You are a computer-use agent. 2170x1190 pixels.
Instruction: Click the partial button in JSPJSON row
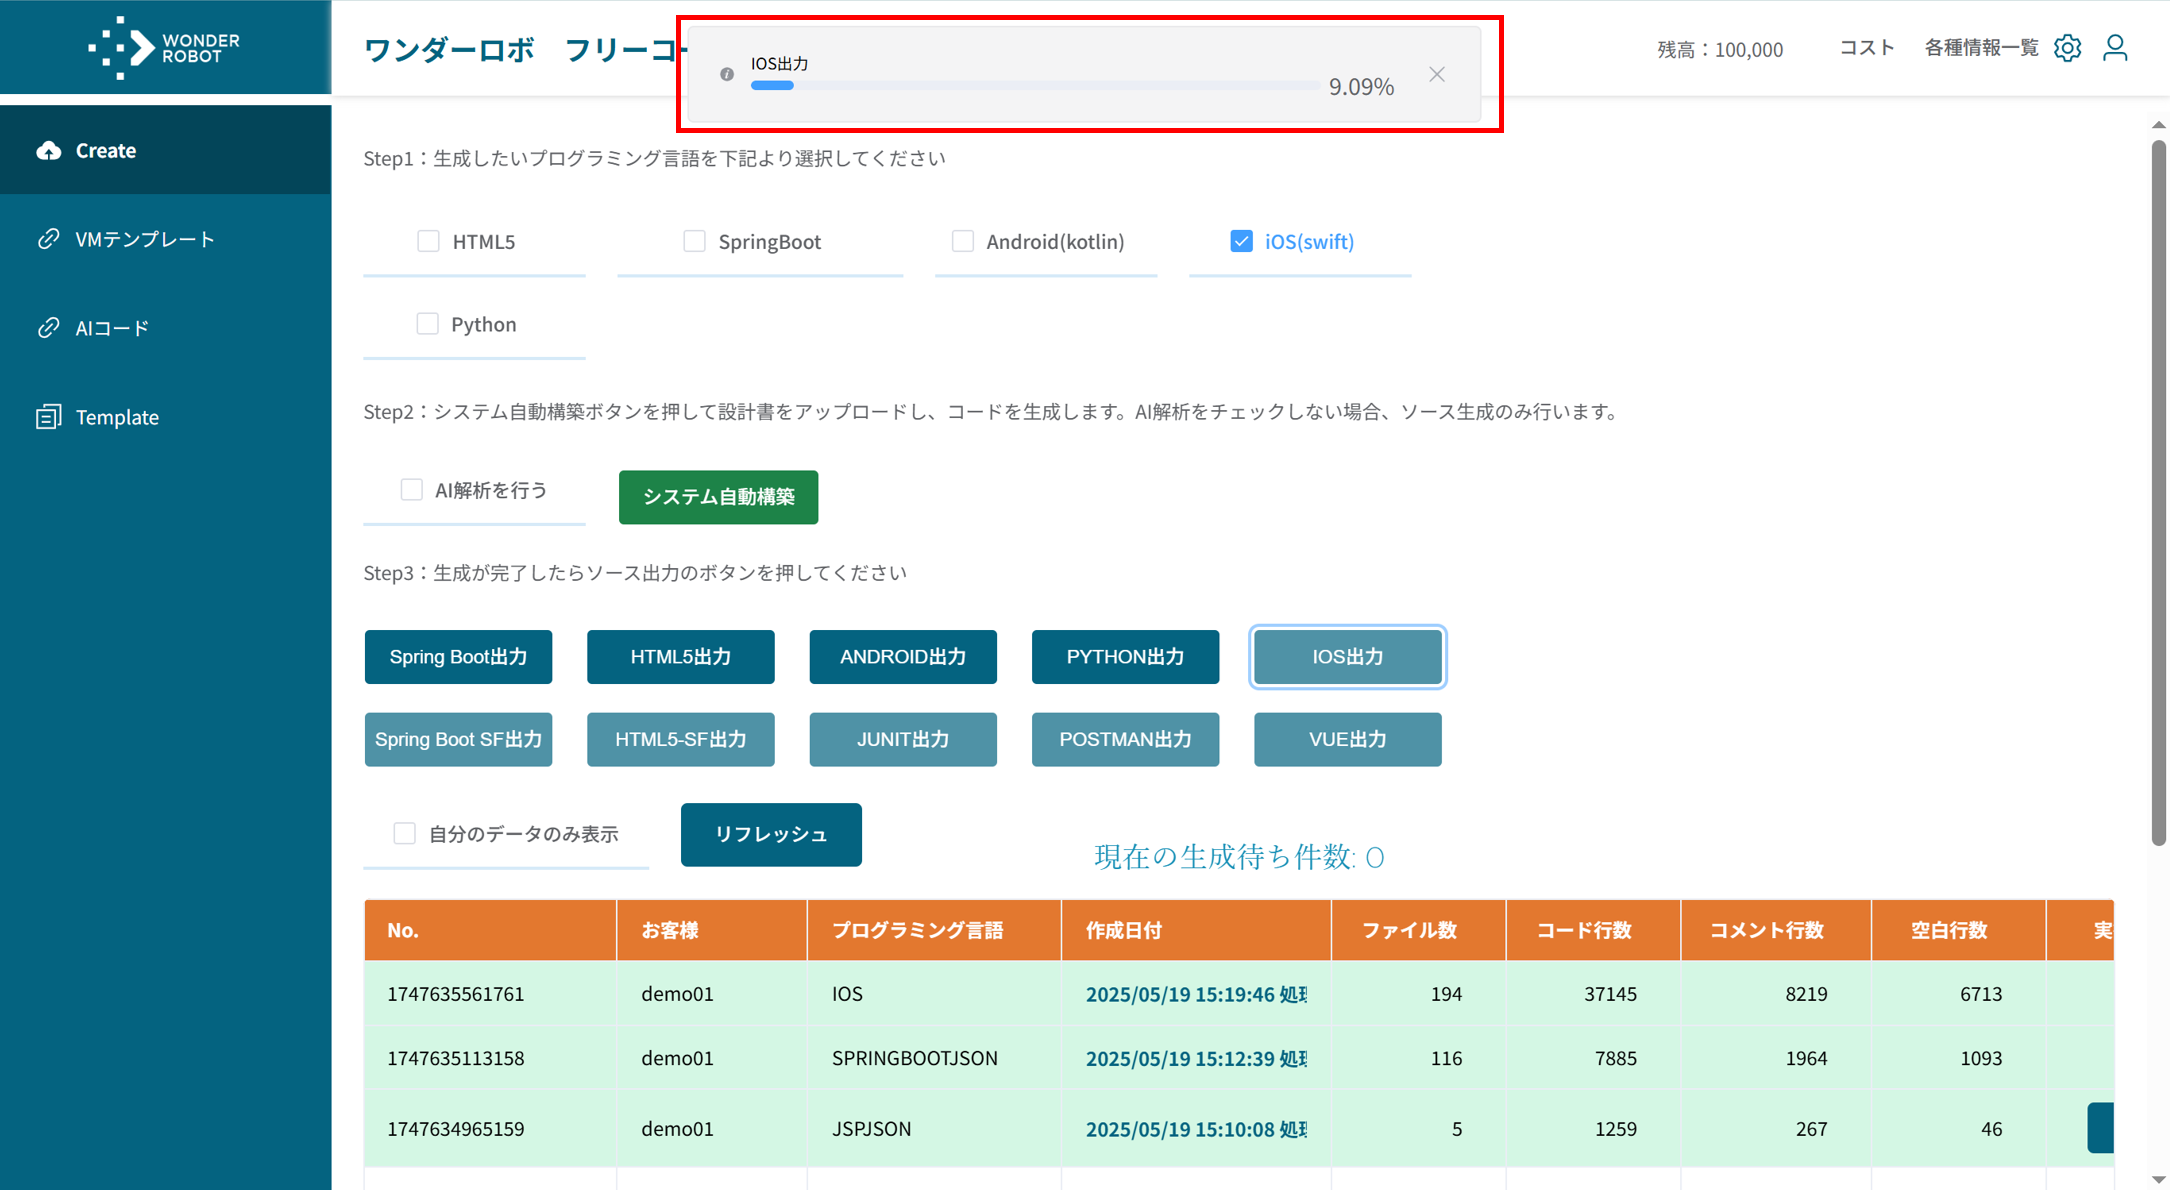click(2100, 1128)
